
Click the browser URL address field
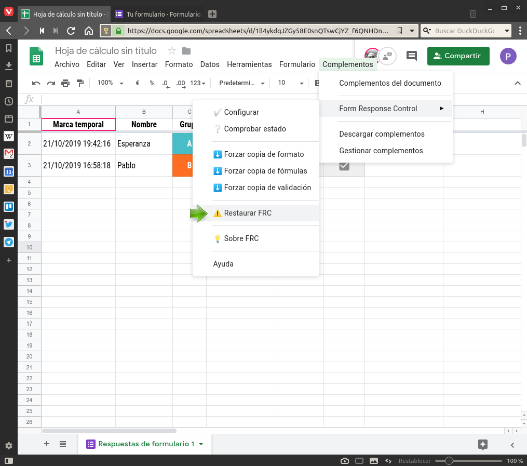[258, 31]
